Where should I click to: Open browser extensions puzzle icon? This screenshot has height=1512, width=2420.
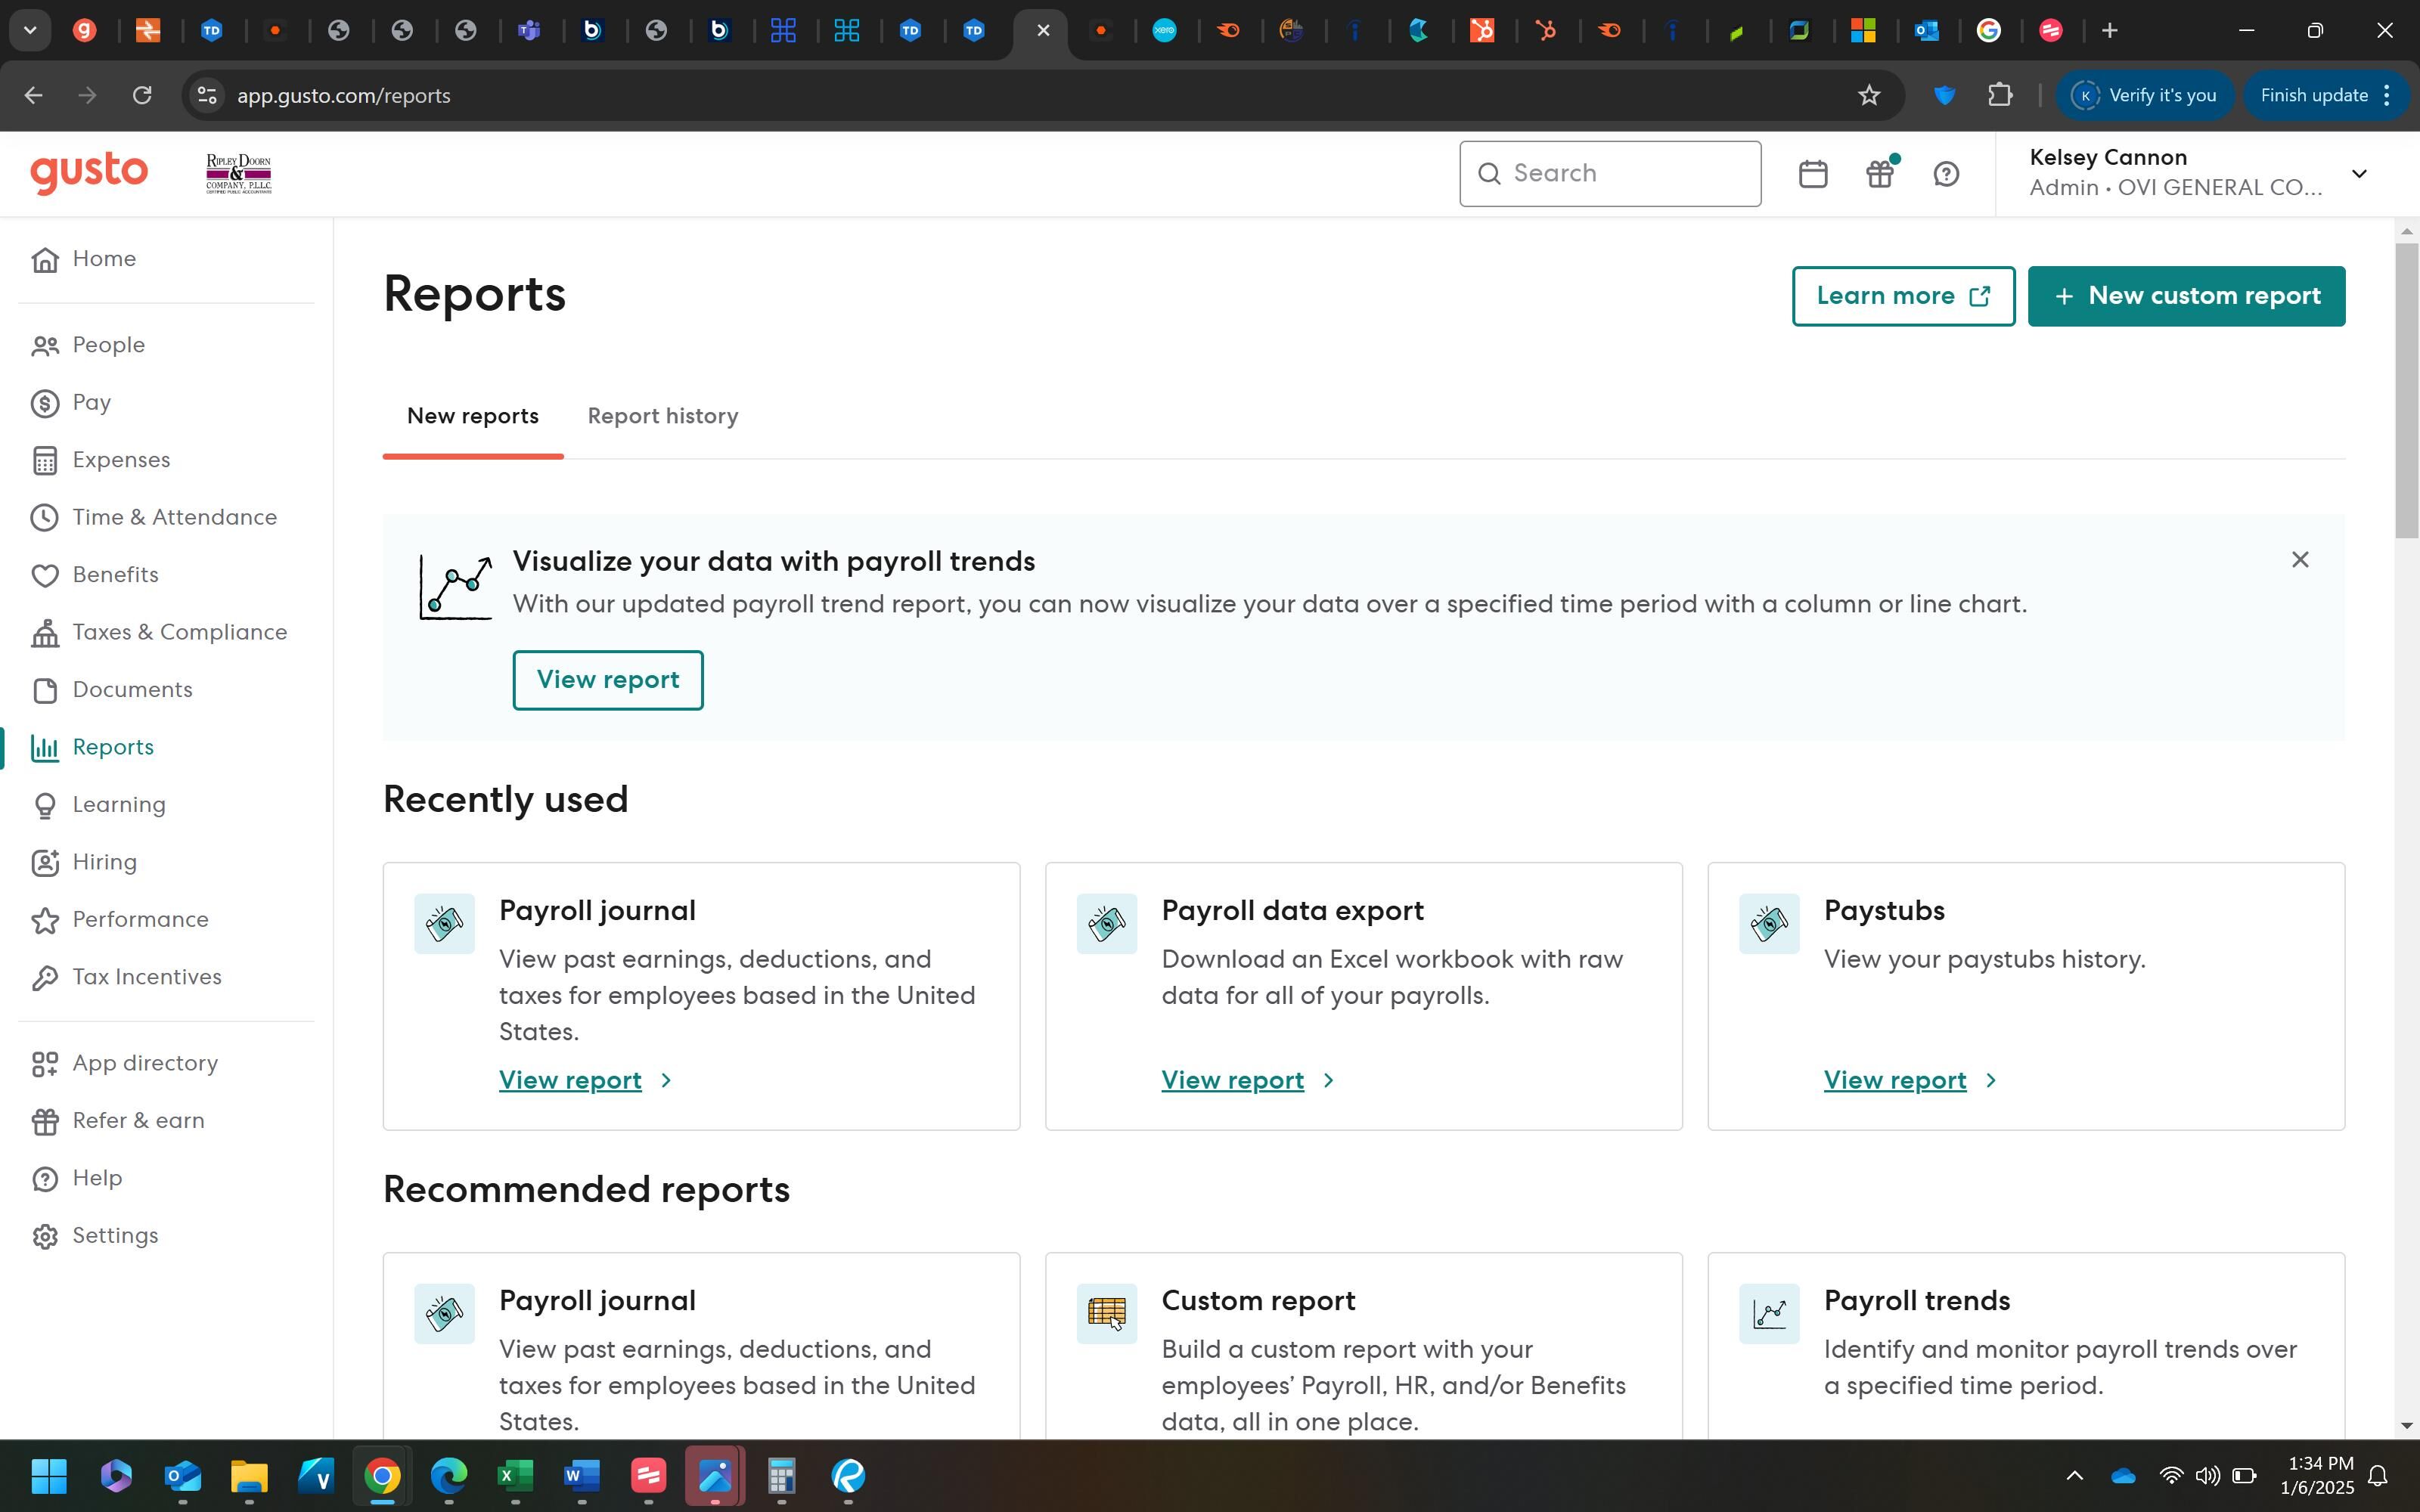[2000, 96]
